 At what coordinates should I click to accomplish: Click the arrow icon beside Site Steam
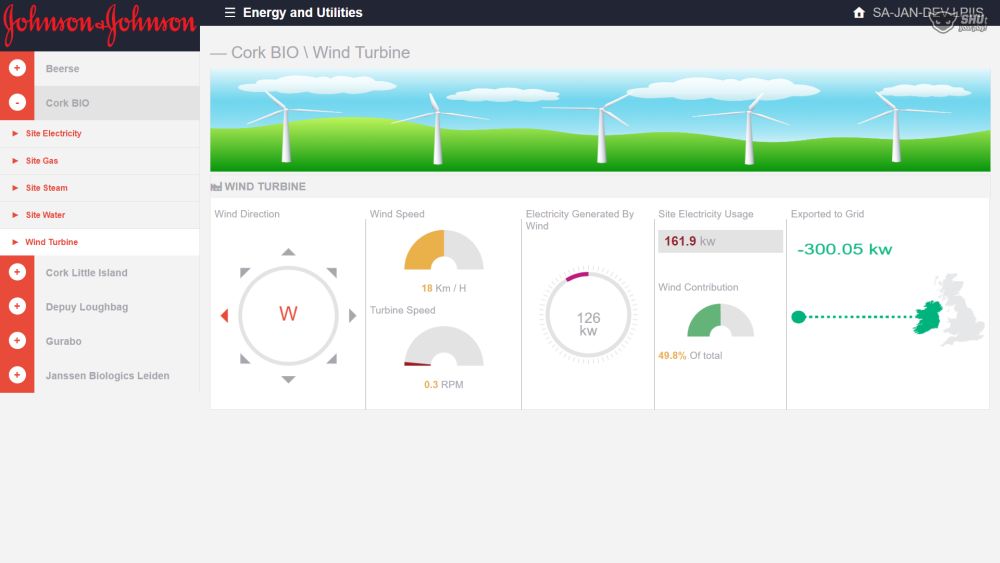[x=15, y=188]
